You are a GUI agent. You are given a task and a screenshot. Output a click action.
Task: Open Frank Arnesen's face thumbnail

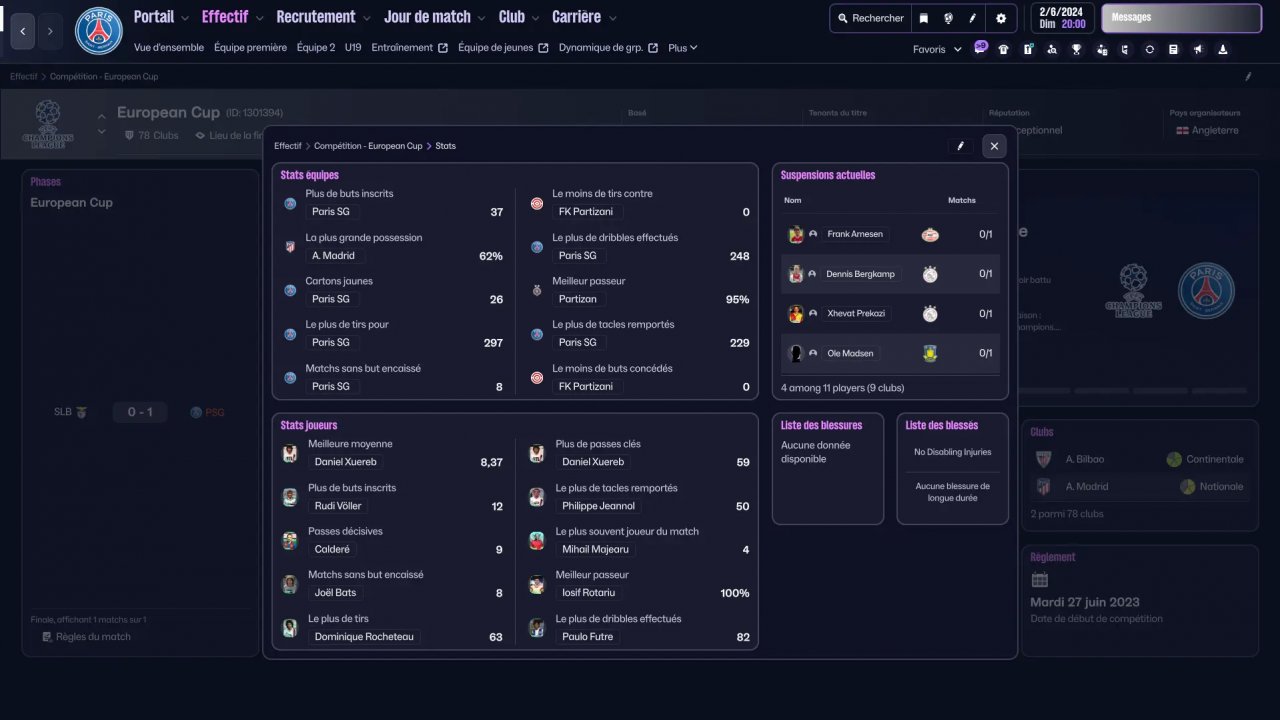click(x=796, y=234)
